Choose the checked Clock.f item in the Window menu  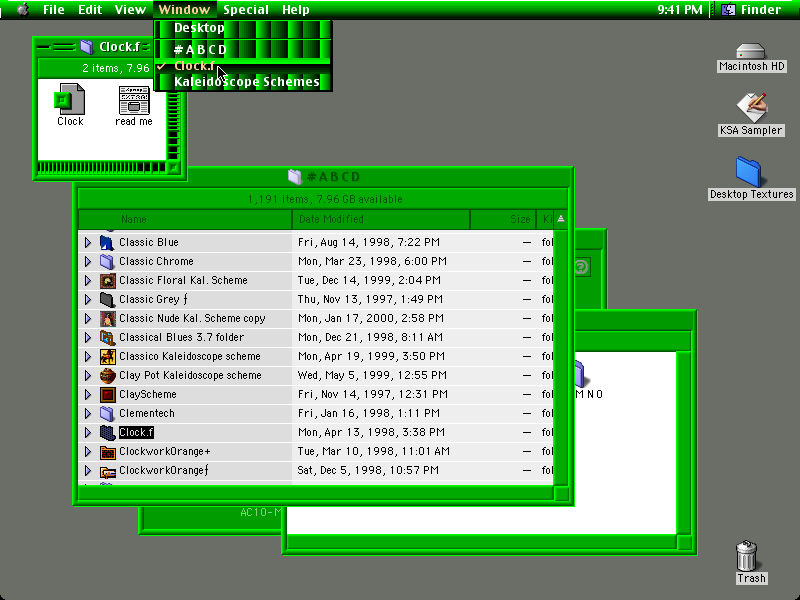[x=243, y=66]
